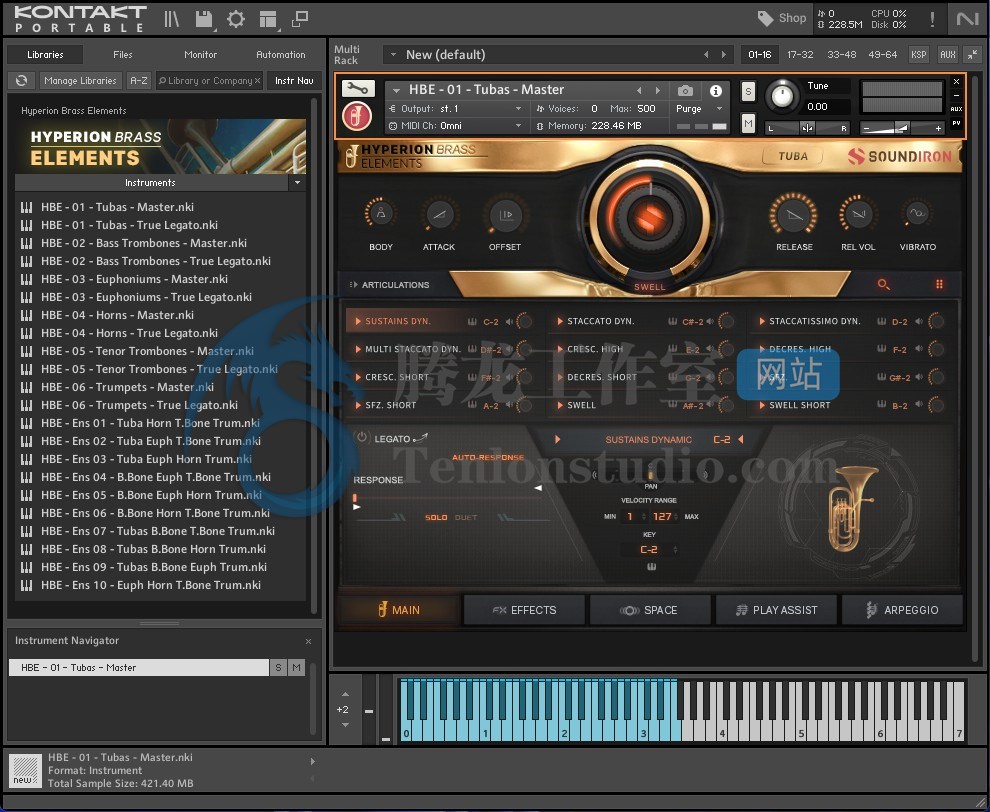Screen dimensions: 990x812
Task: Mute the instrument with M button
Action: (748, 123)
